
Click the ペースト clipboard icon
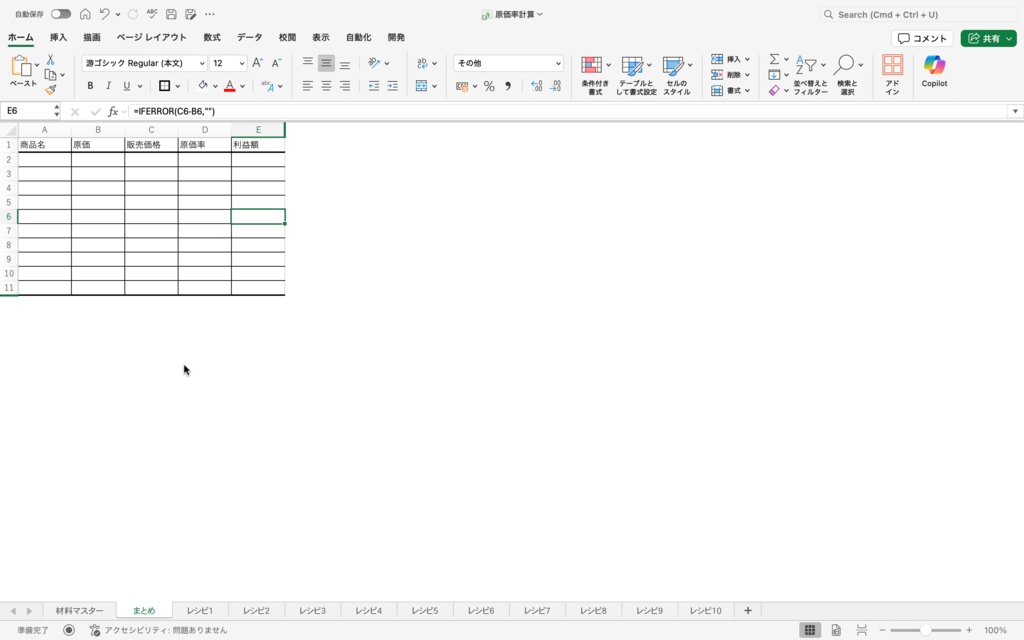tap(21, 66)
